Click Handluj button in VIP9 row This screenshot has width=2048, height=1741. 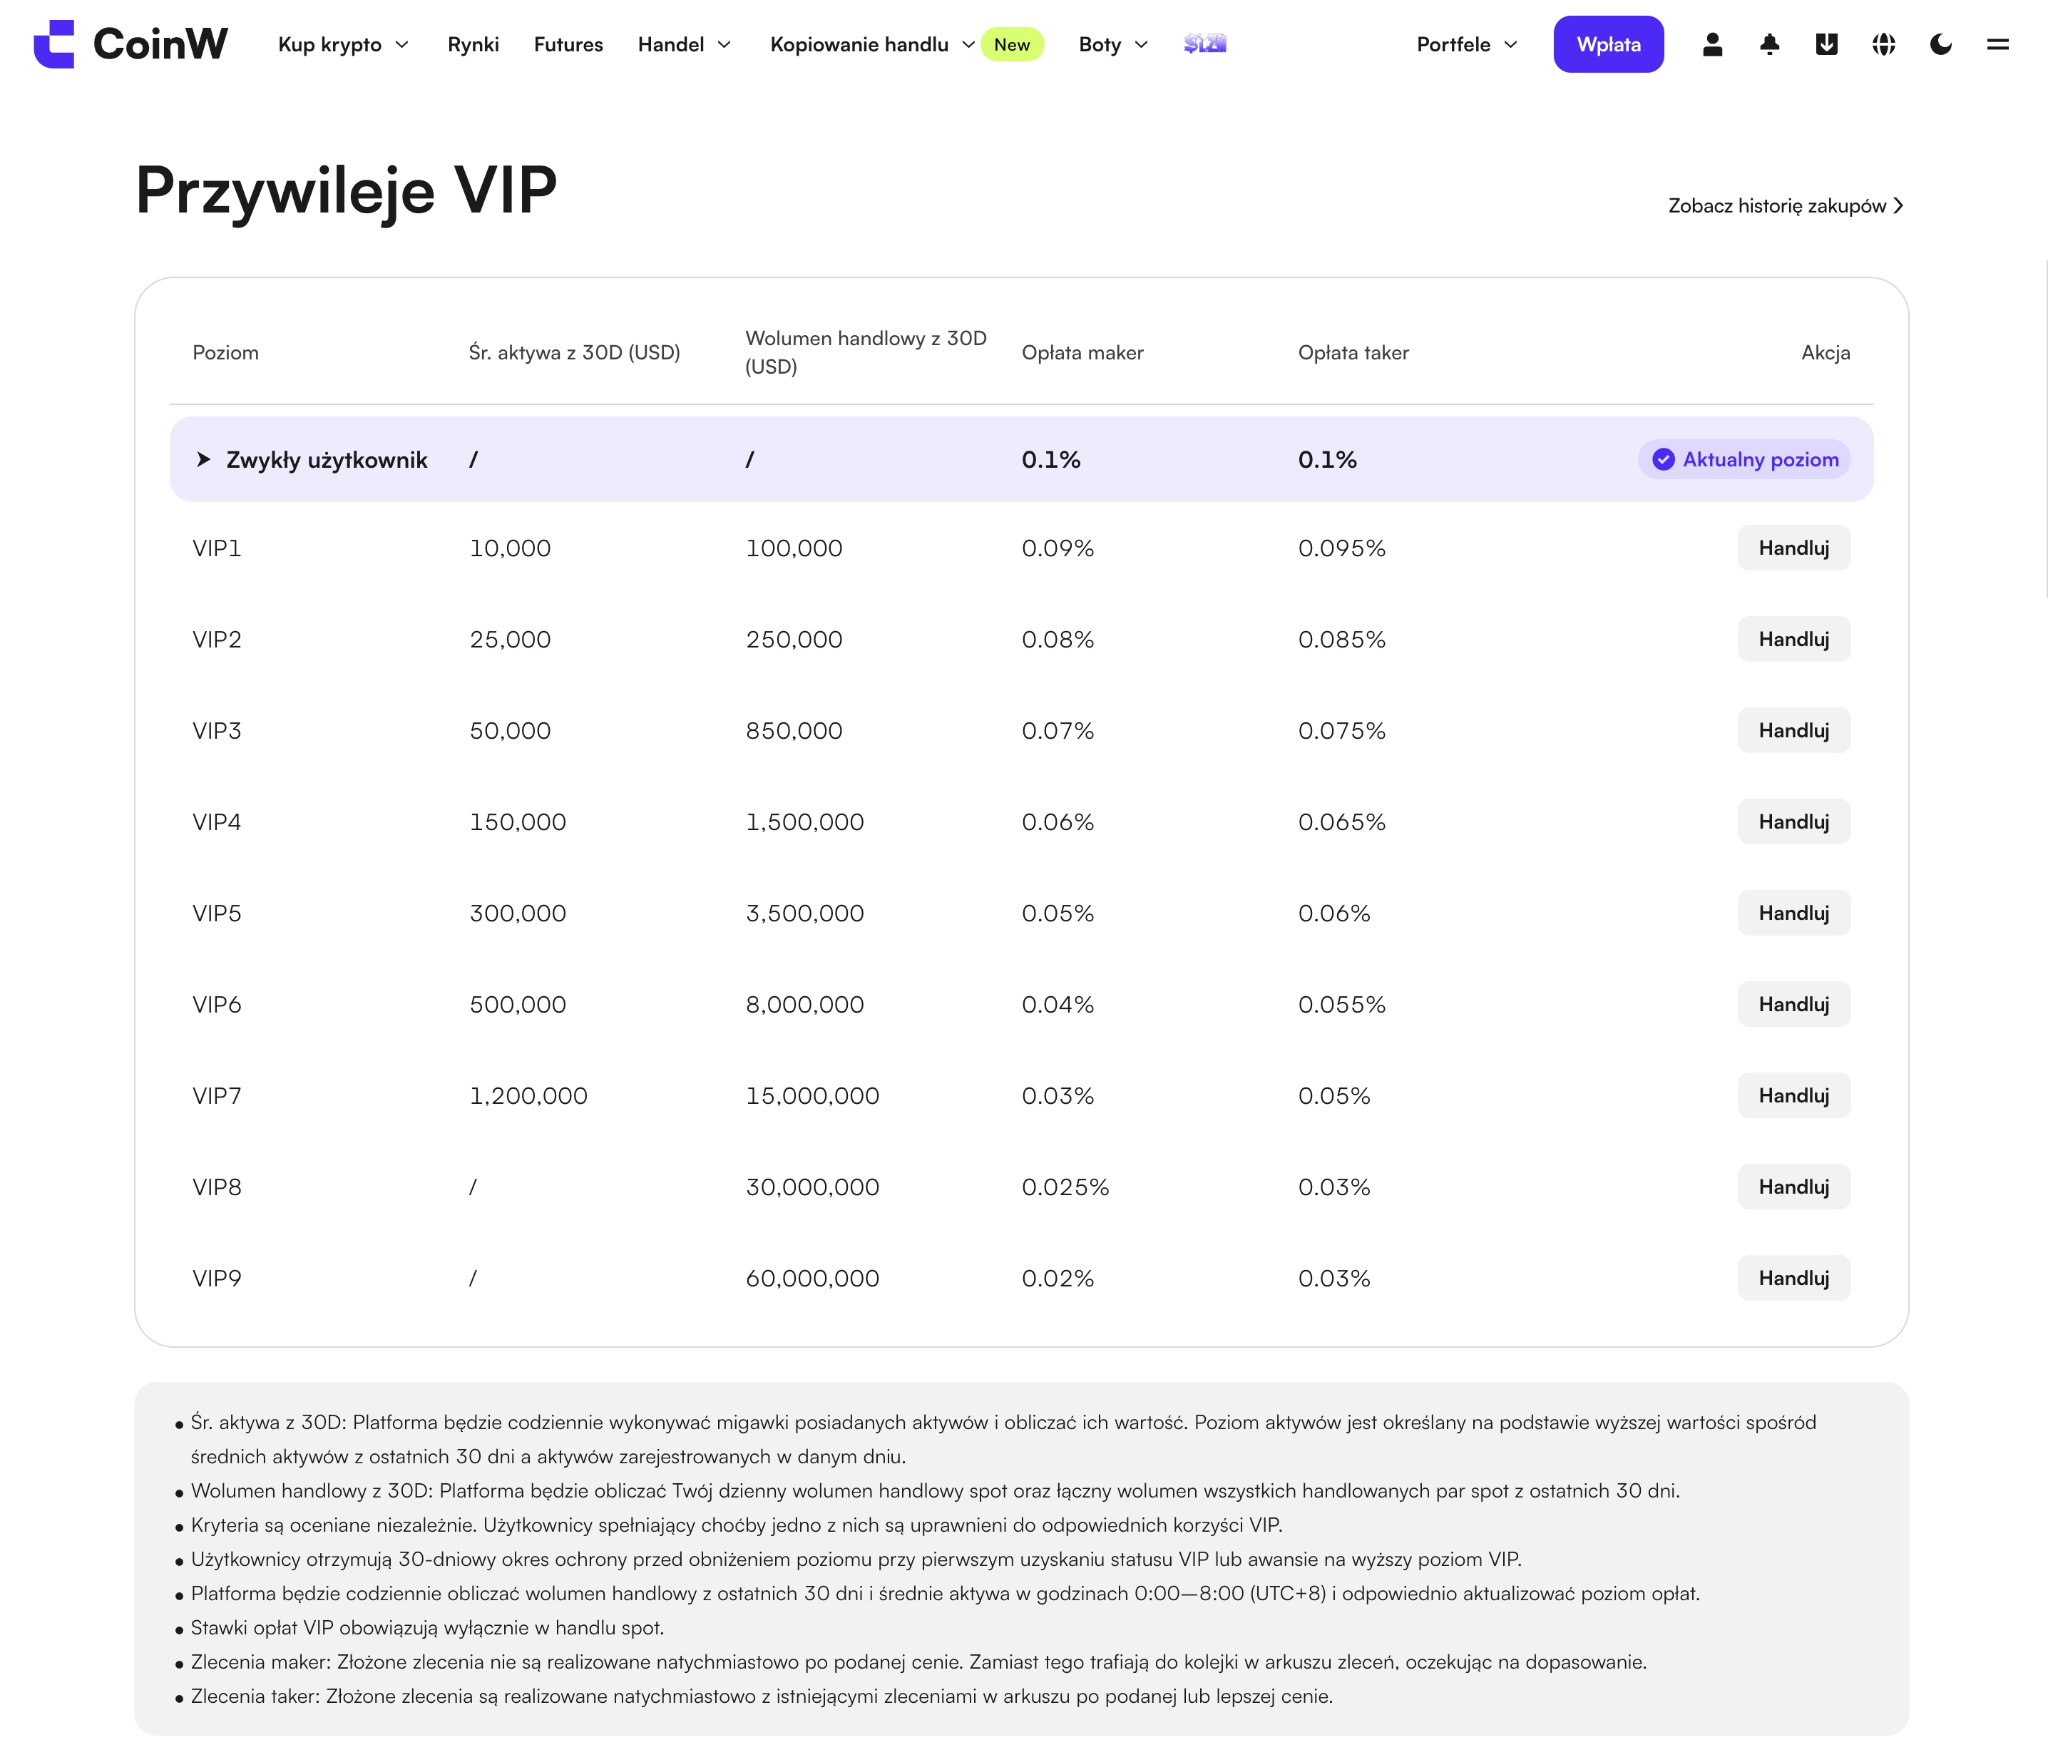1793,1278
